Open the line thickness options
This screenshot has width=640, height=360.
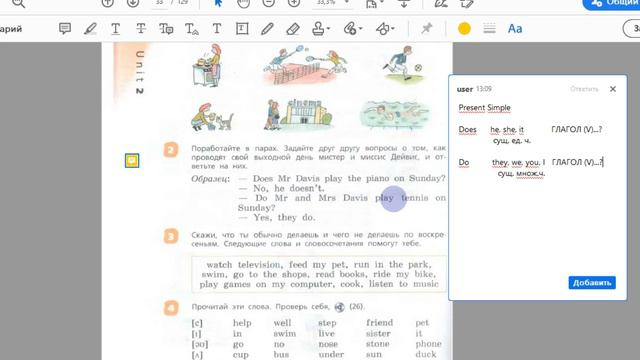click(489, 29)
